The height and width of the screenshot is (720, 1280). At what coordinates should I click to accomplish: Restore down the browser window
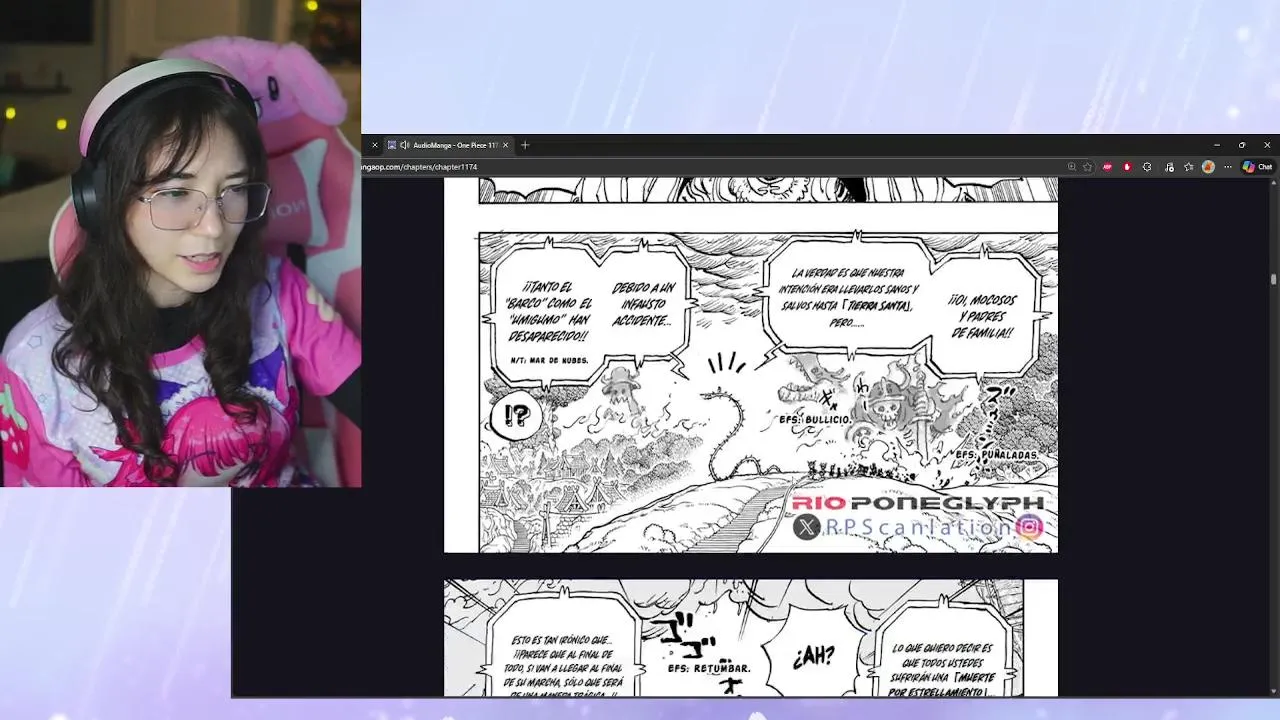pyautogui.click(x=1242, y=145)
